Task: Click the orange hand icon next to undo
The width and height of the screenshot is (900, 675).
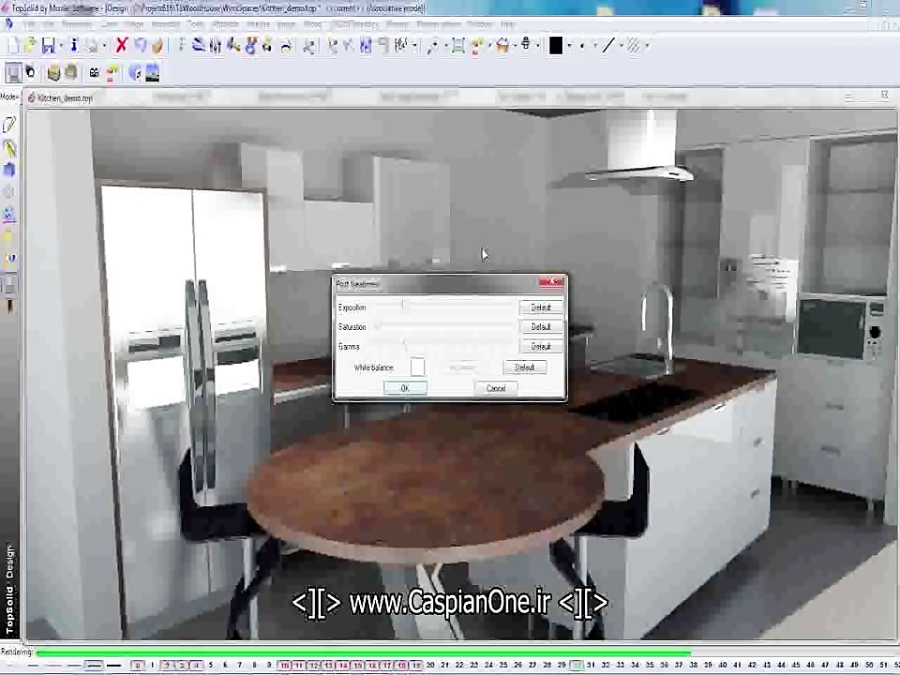Action: [x=157, y=45]
